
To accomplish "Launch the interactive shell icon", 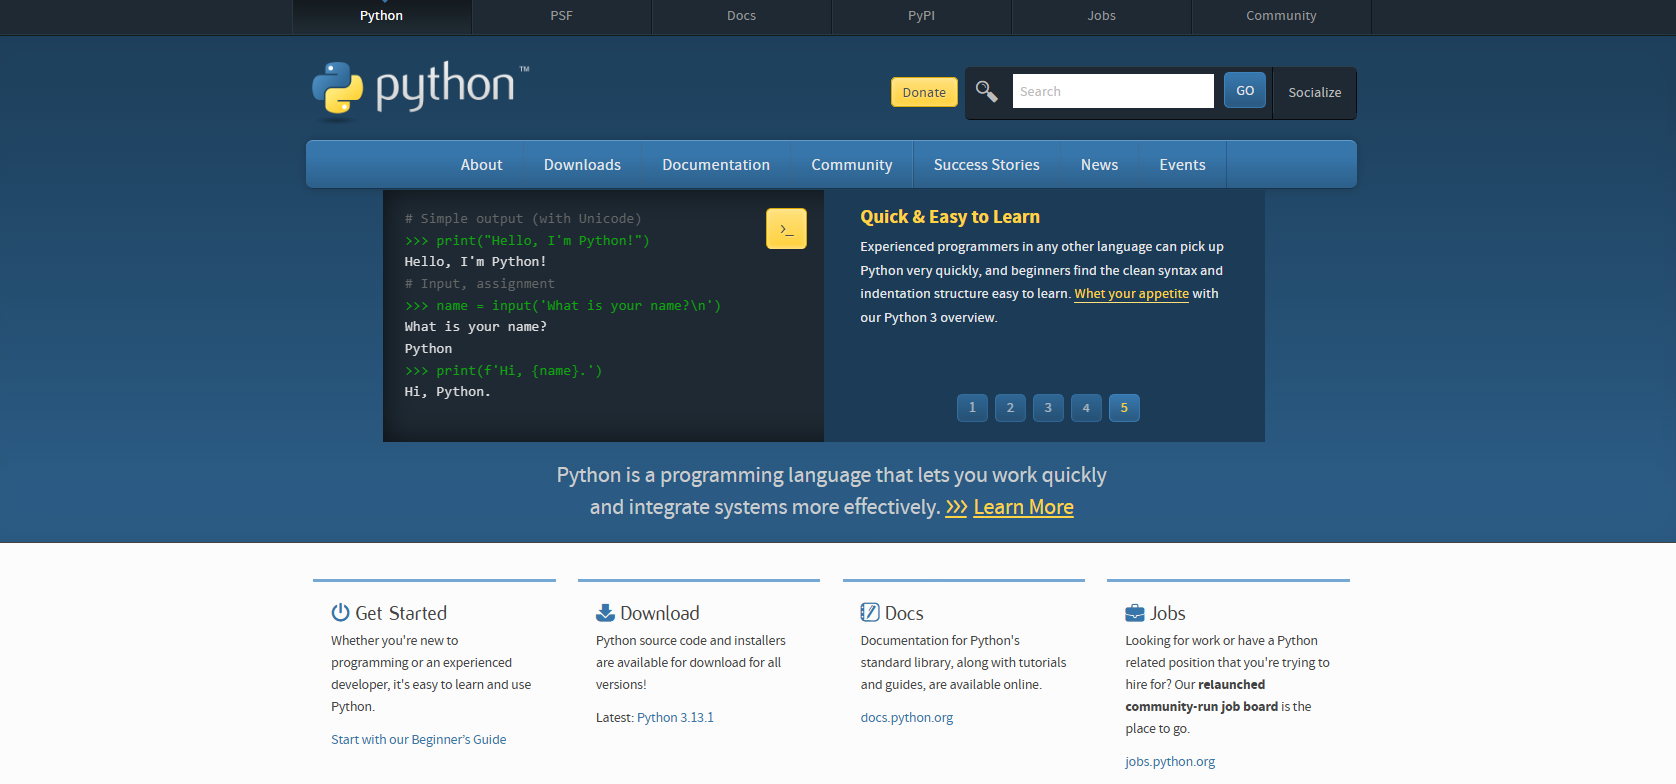I will 786,229.
